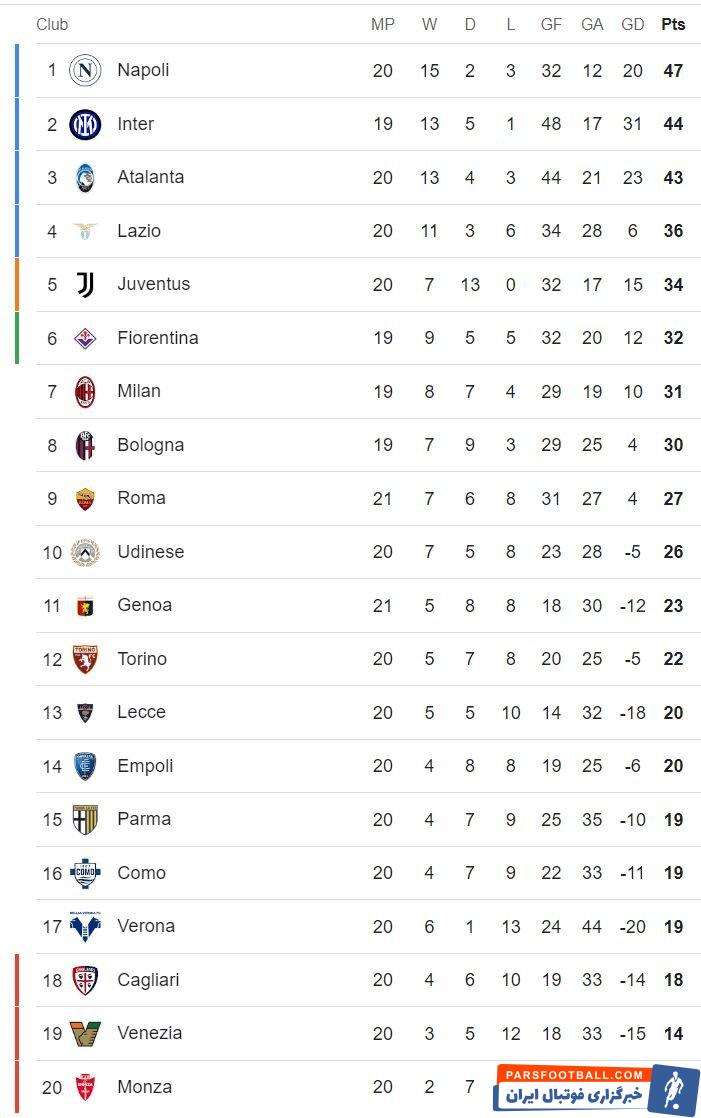Open the Torino team page link
The width and height of the screenshot is (701, 1118).
tap(142, 659)
